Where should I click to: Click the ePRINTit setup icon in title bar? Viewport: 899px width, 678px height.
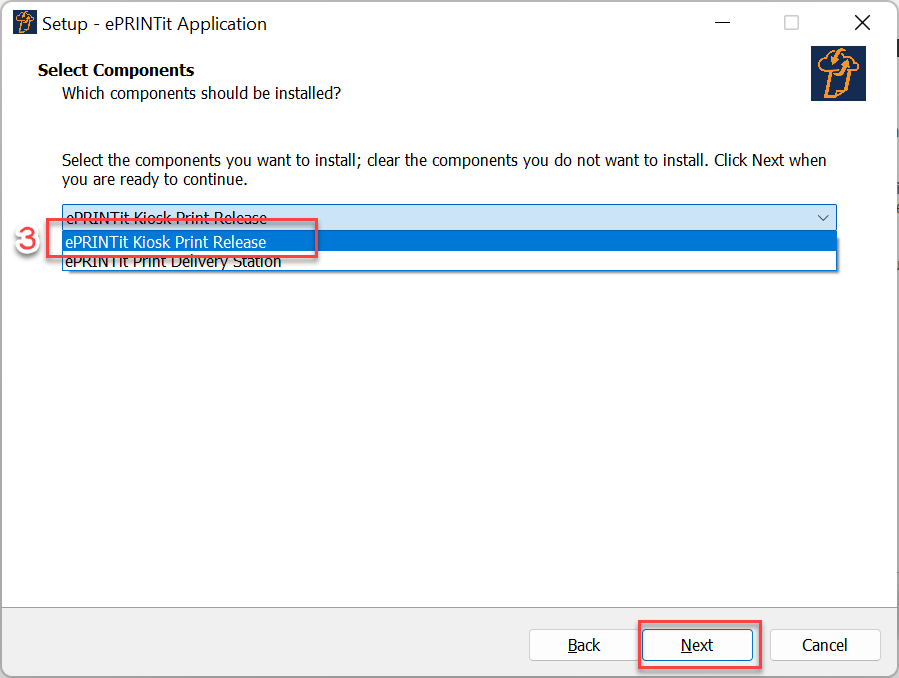(x=25, y=23)
